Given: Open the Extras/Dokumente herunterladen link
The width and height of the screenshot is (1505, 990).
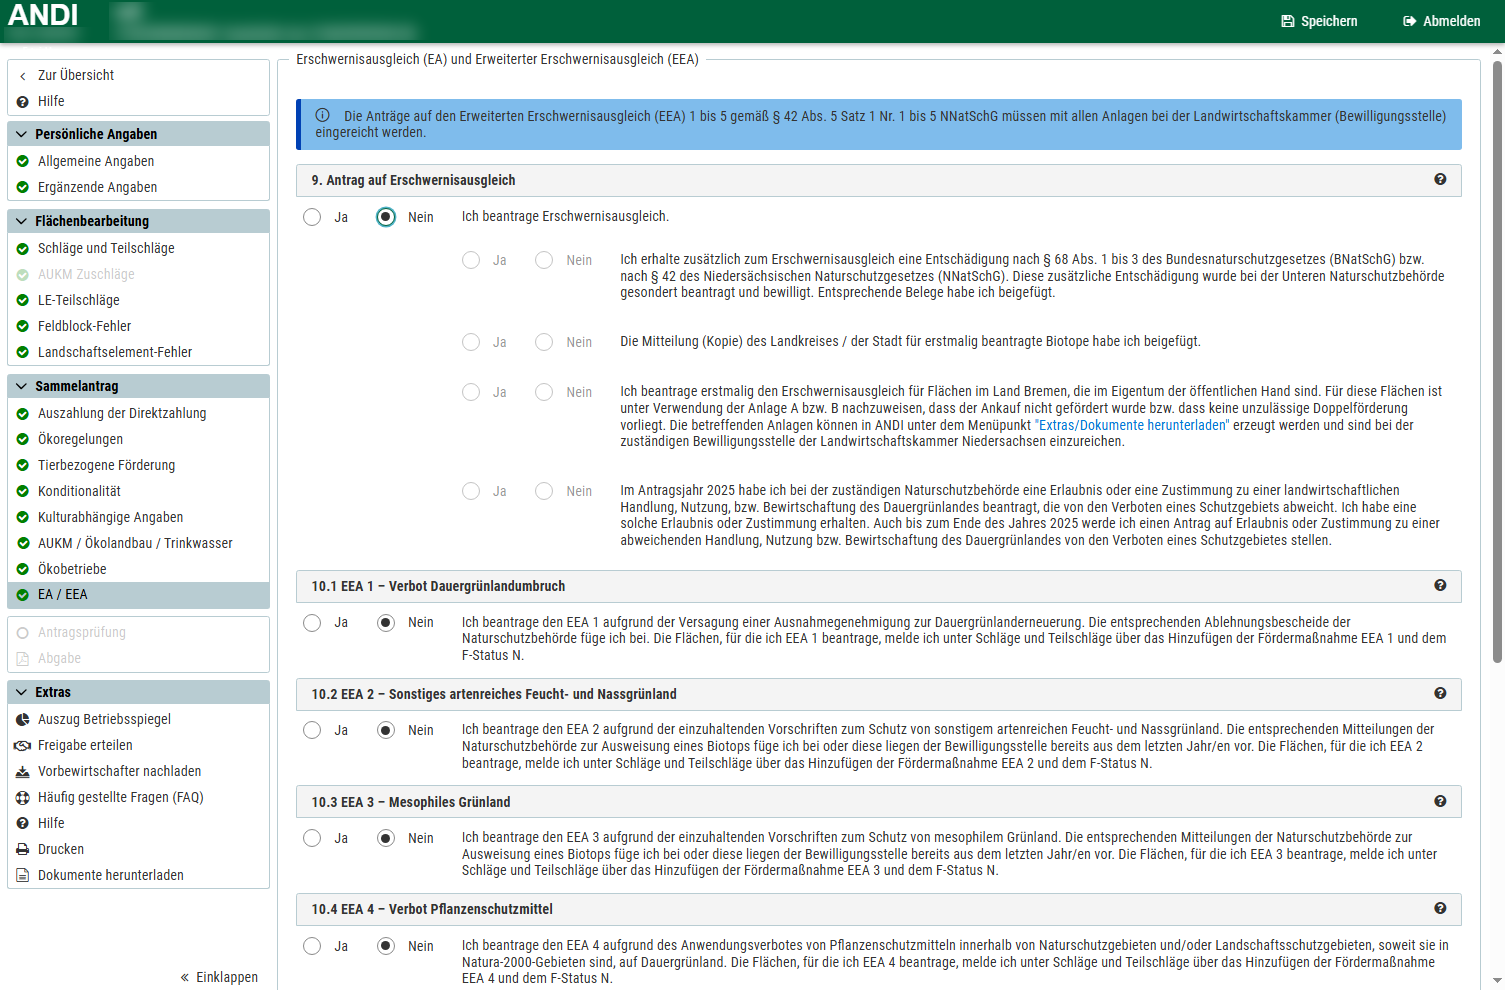Looking at the screenshot, I should pos(1131,425).
